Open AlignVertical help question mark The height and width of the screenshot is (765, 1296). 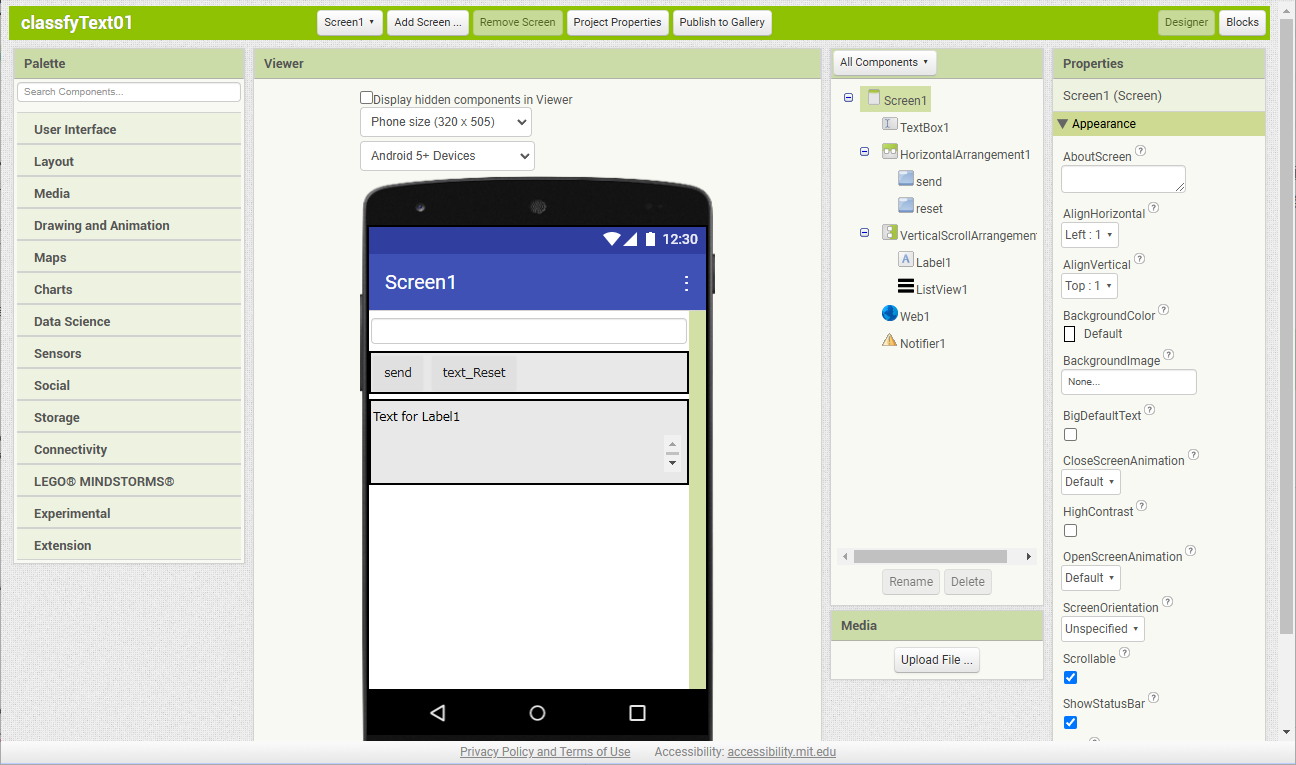coord(1140,259)
